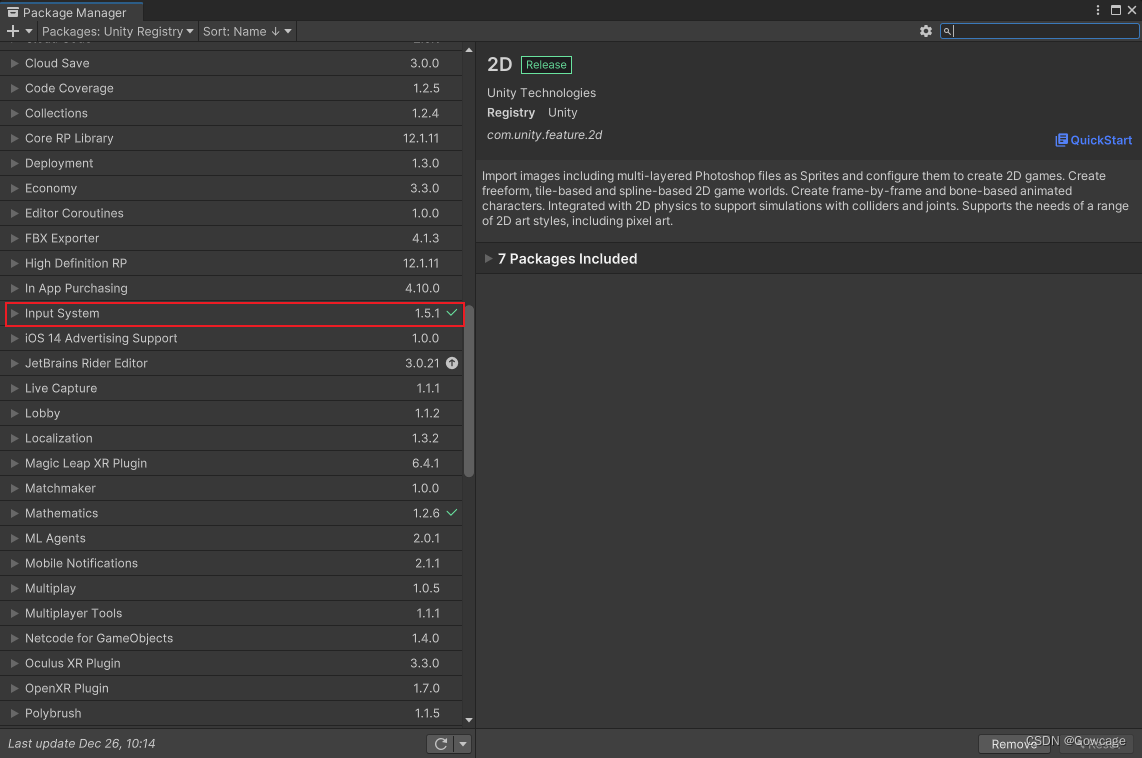Image resolution: width=1142 pixels, height=758 pixels.
Task: Click the com.unity.feature.2d package name
Action: (544, 135)
